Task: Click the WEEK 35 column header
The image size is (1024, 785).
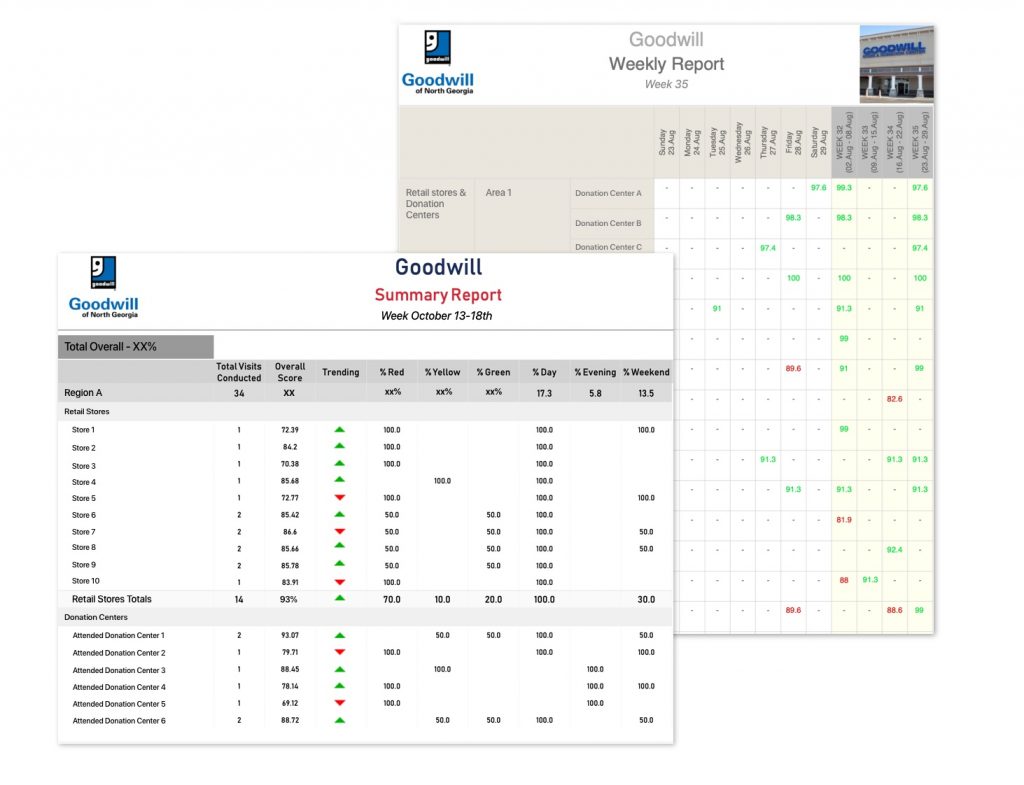Action: pyautogui.click(x=922, y=140)
